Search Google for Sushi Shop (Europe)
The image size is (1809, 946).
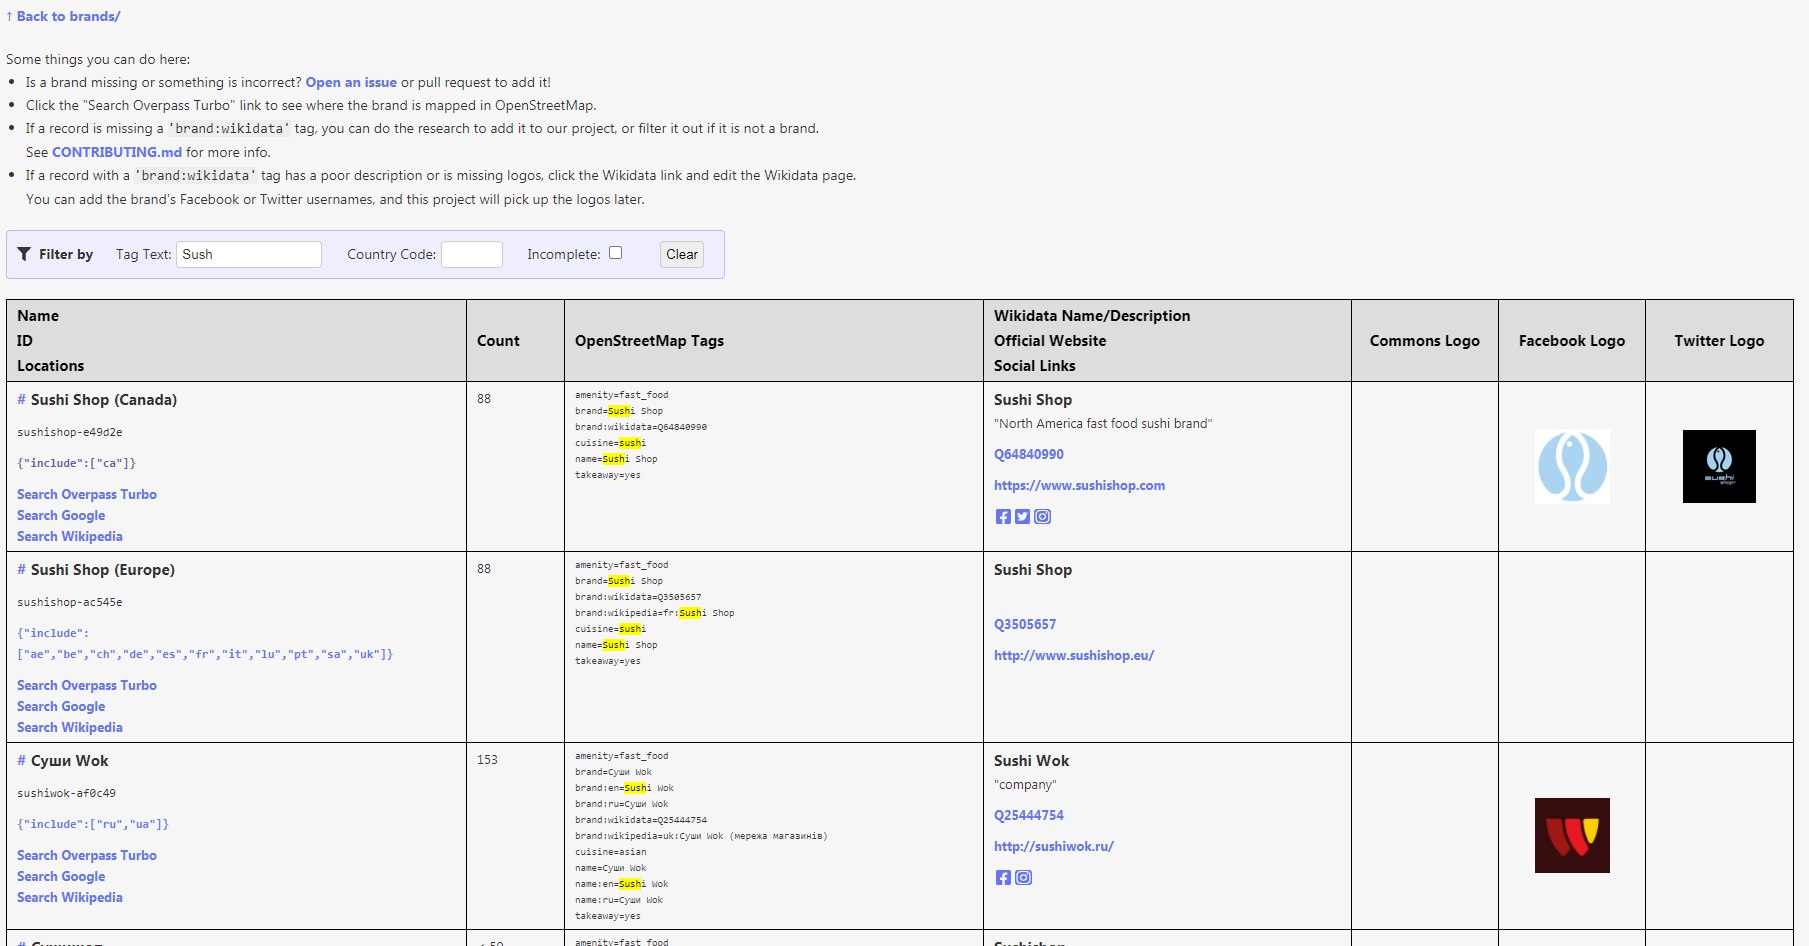pyautogui.click(x=61, y=706)
